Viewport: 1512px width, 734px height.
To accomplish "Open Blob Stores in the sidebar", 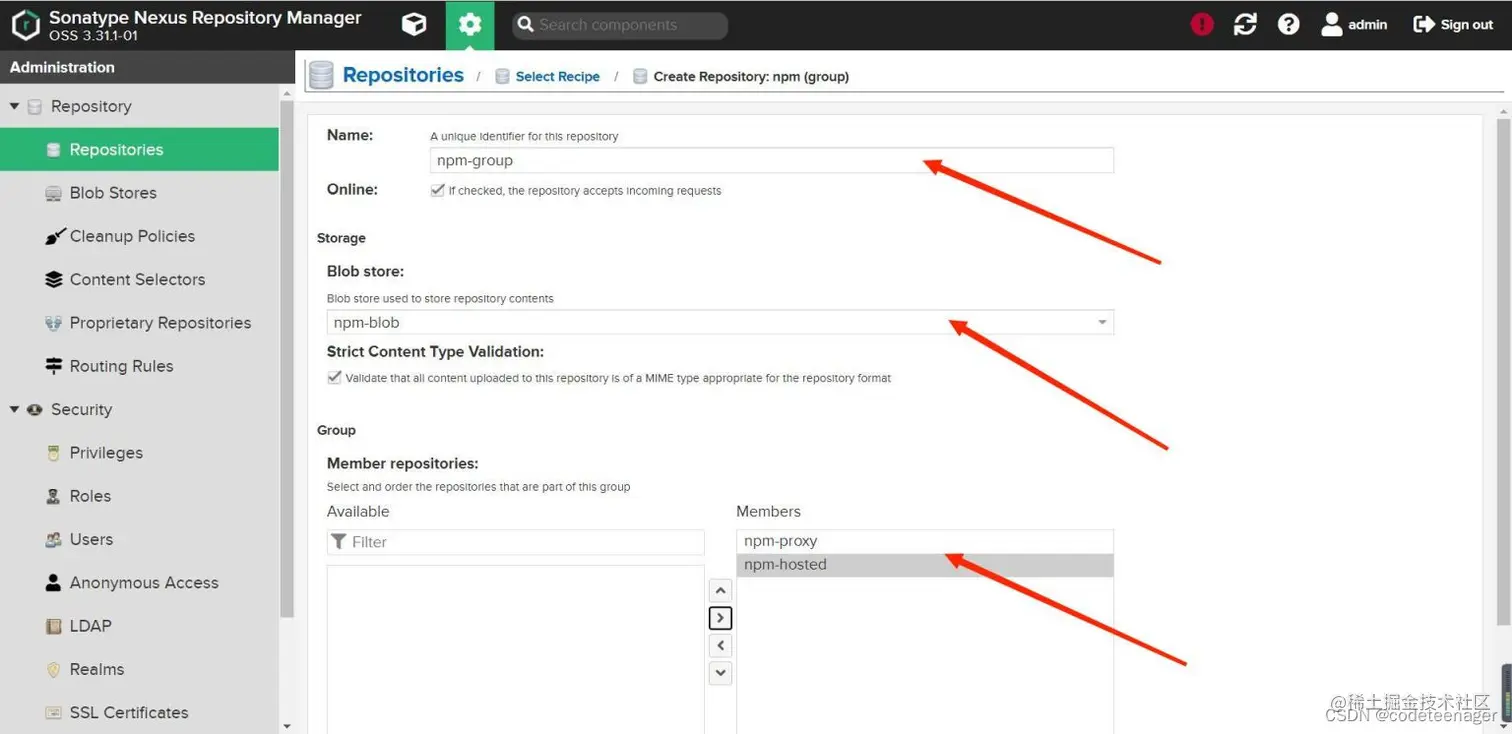I will click(139, 193).
